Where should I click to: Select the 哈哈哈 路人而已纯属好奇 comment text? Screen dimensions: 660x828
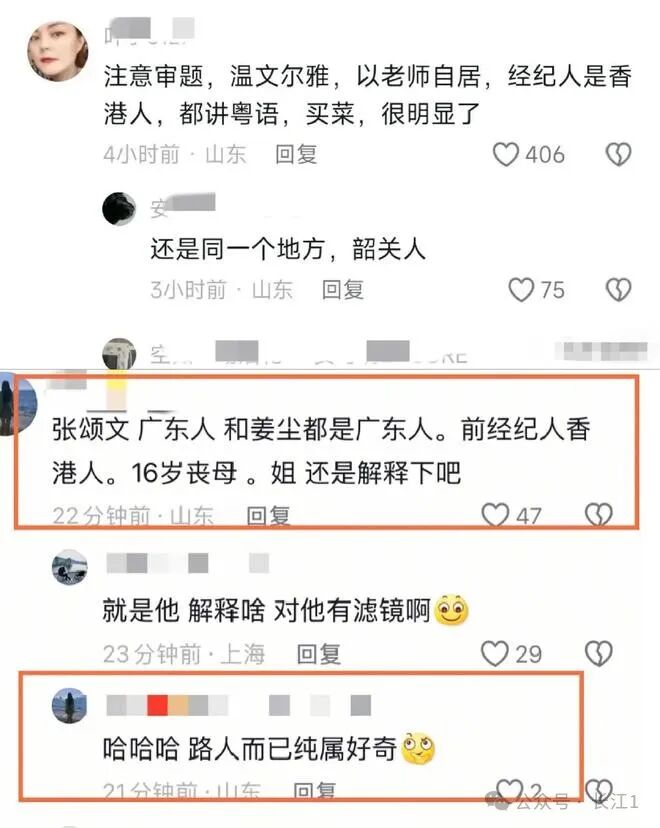pos(250,749)
